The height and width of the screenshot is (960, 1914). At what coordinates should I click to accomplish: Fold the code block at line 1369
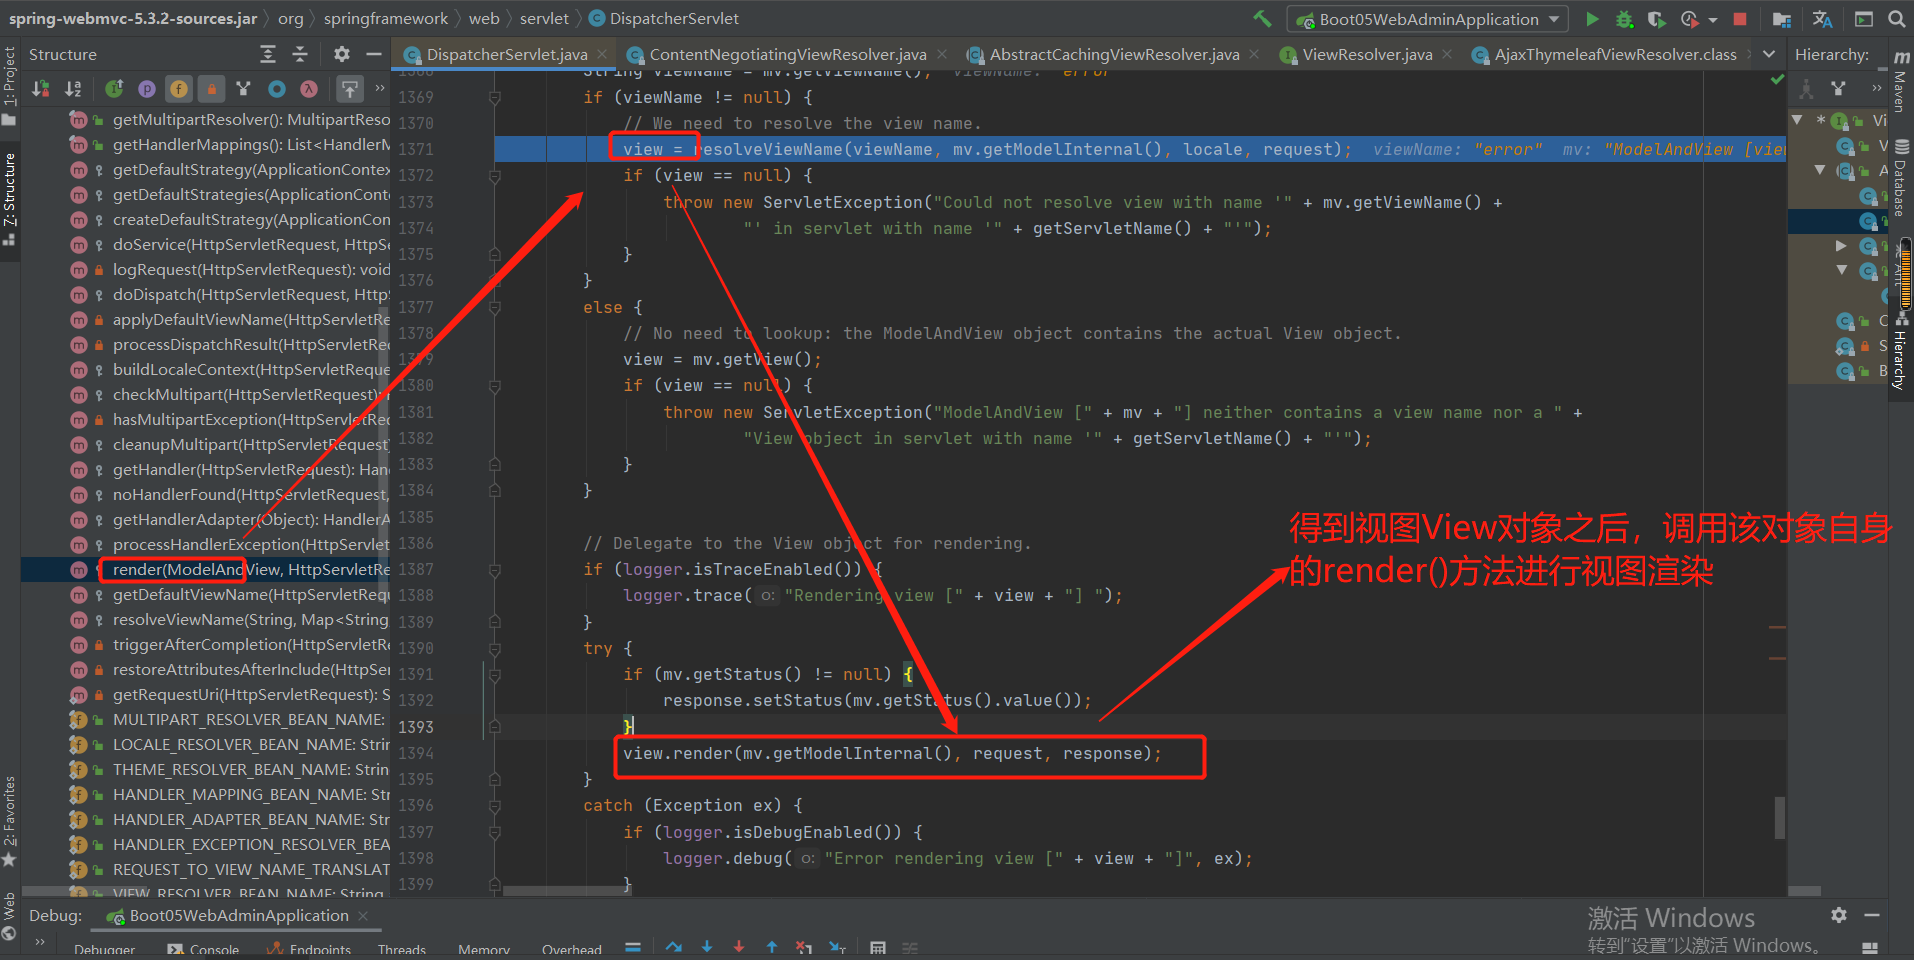[x=494, y=97]
